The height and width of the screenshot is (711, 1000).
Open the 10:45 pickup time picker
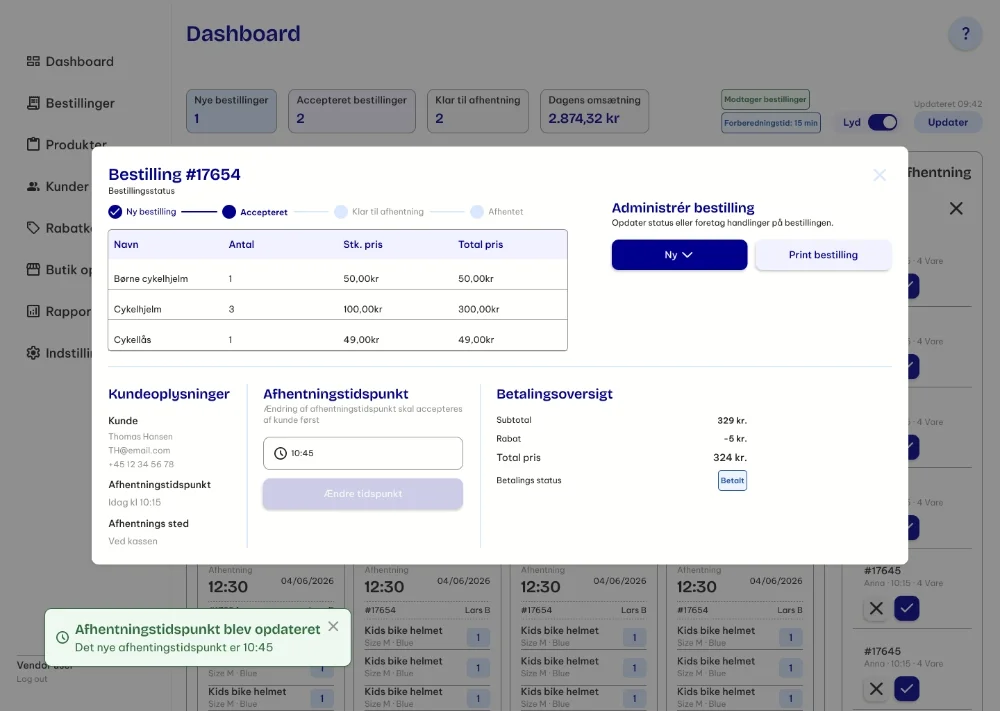pos(363,453)
